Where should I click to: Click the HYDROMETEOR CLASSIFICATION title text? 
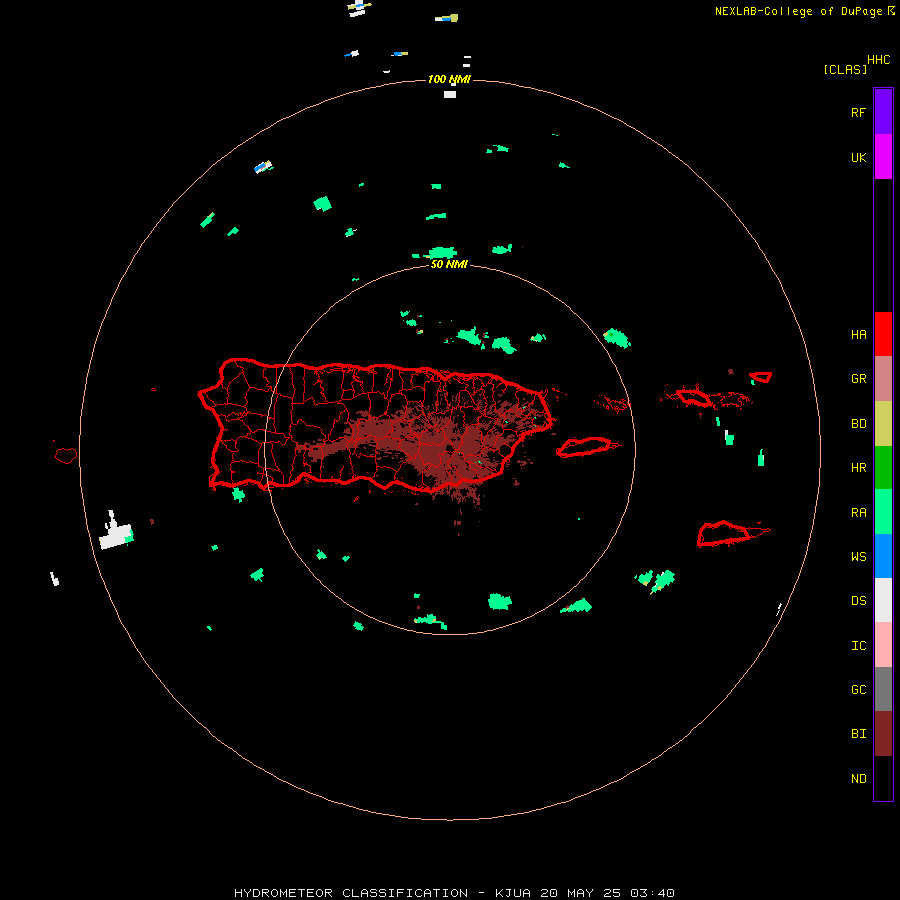(351, 893)
